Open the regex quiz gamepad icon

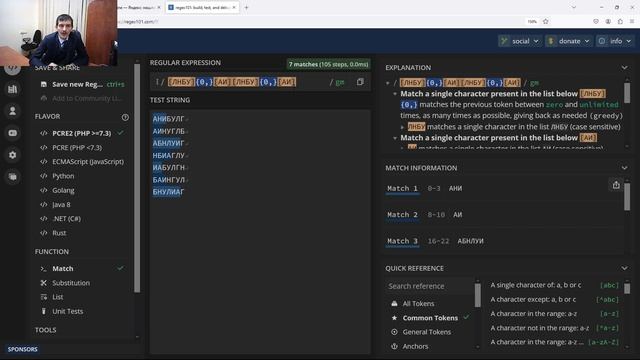[13, 133]
